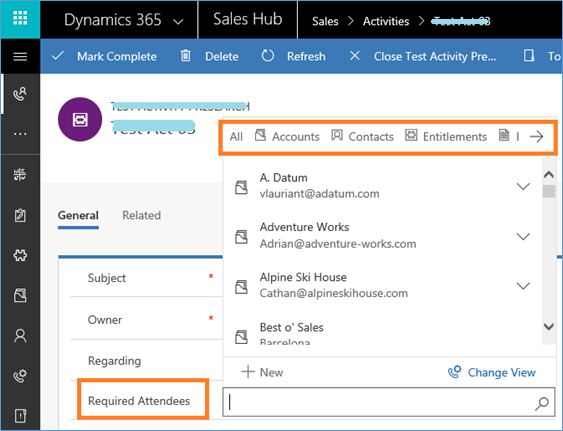The width and height of the screenshot is (563, 431).
Task: Click the purple activity entity icon
Action: (80, 119)
